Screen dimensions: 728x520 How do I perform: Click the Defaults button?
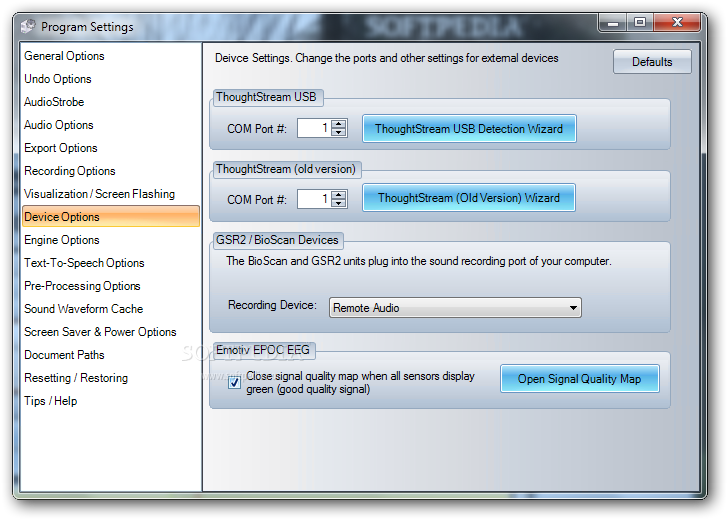point(652,62)
